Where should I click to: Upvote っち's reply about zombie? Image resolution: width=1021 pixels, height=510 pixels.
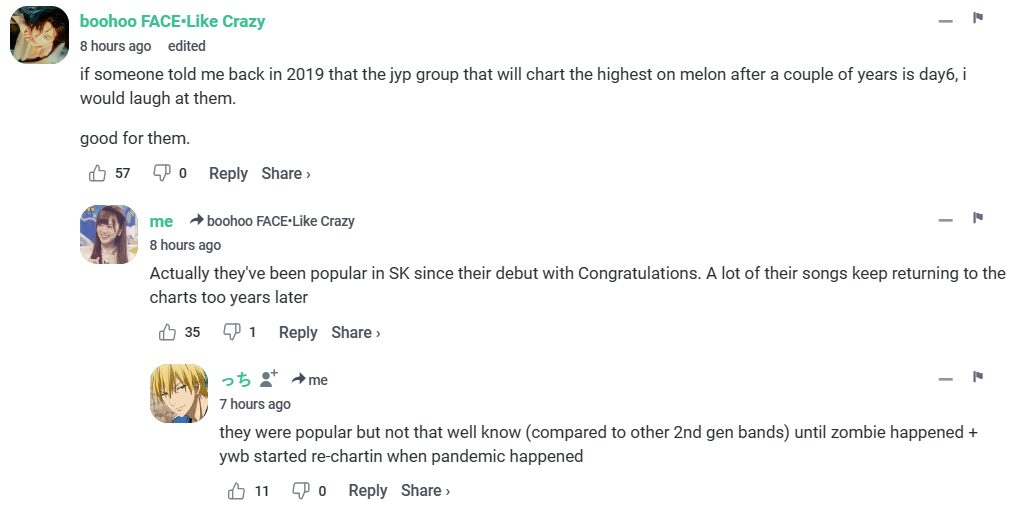(x=237, y=490)
